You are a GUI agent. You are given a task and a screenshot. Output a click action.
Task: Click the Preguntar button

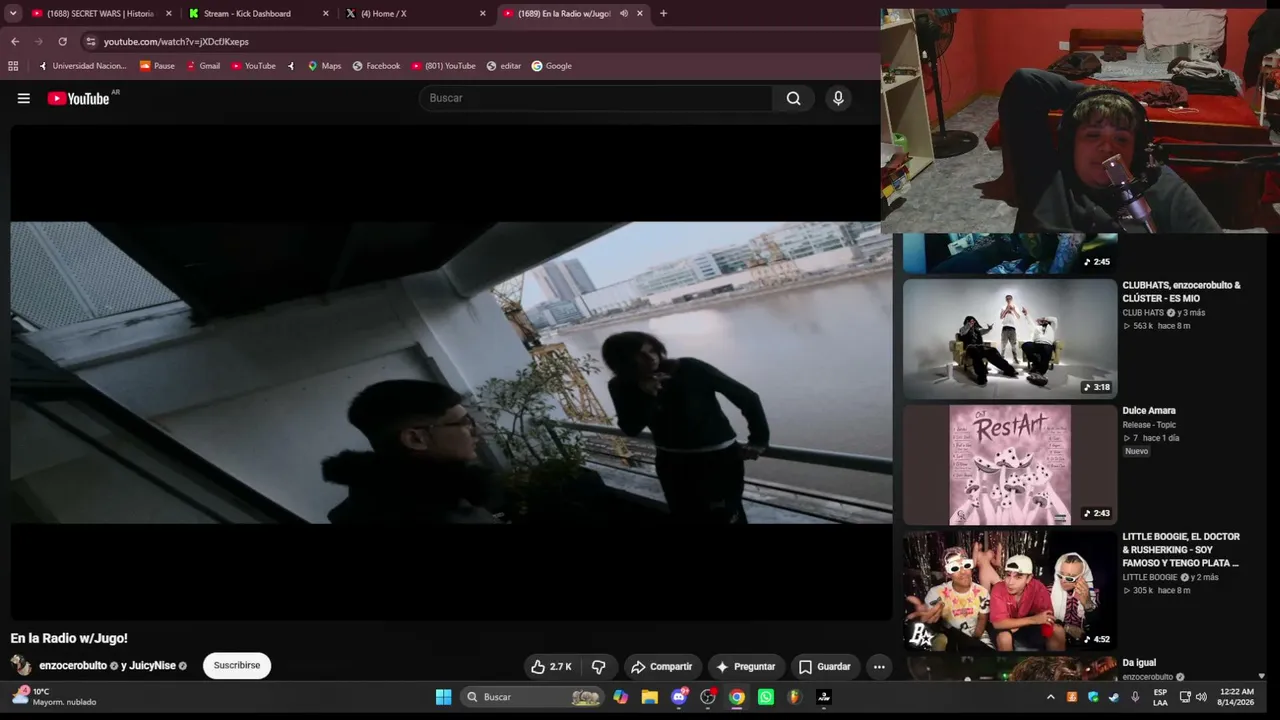point(745,667)
